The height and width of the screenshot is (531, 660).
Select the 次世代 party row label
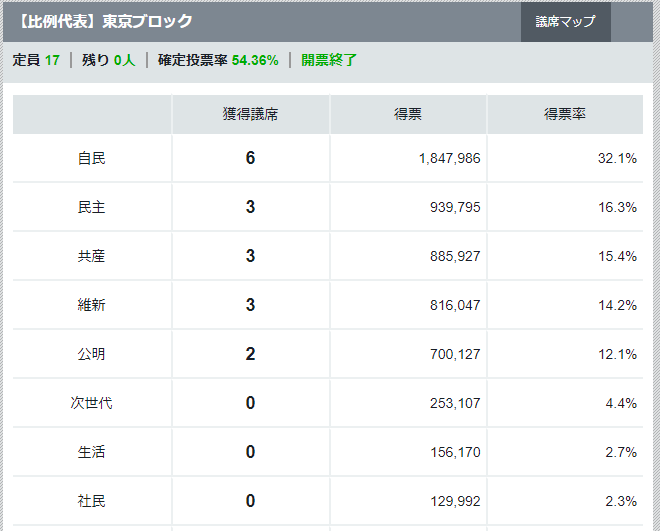91,403
